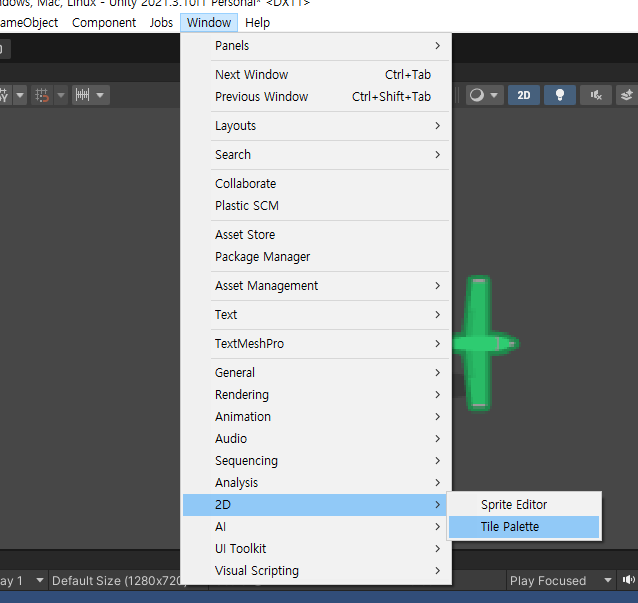Open the tool handle dropdown arrow

(x=20, y=95)
